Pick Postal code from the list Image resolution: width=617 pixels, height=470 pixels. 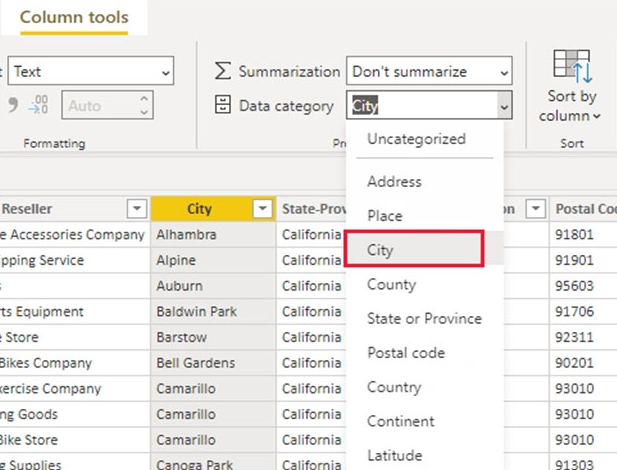(x=405, y=353)
